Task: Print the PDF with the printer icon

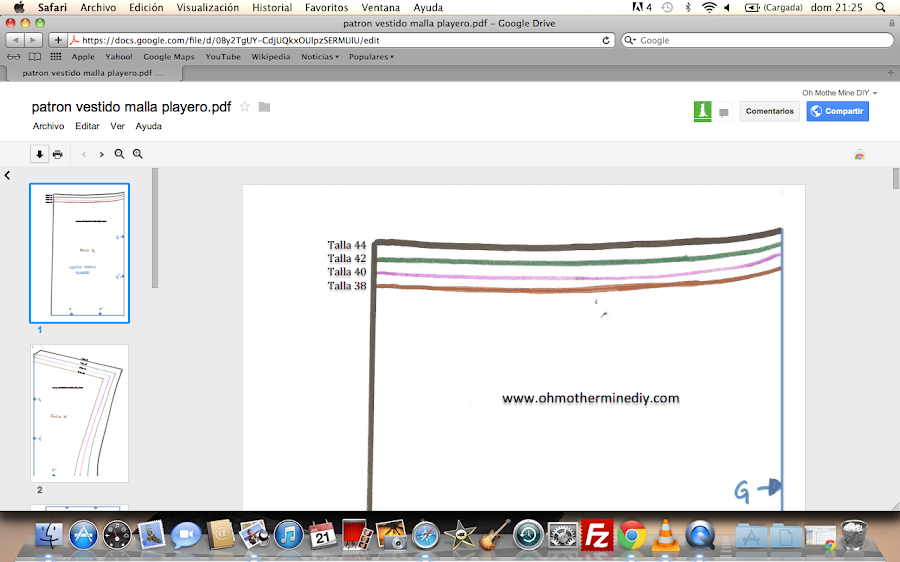Action: 57,154
